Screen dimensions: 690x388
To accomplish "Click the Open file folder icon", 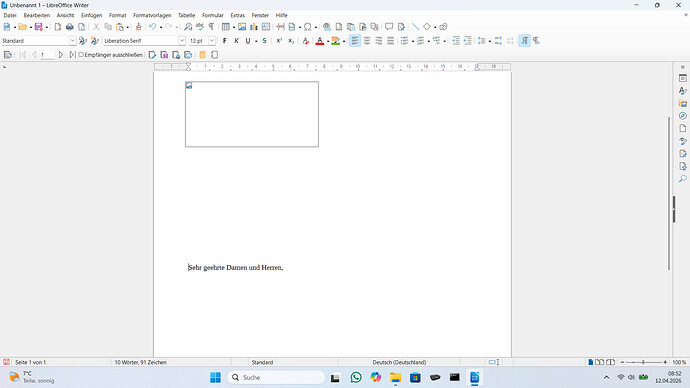I will click(22, 27).
